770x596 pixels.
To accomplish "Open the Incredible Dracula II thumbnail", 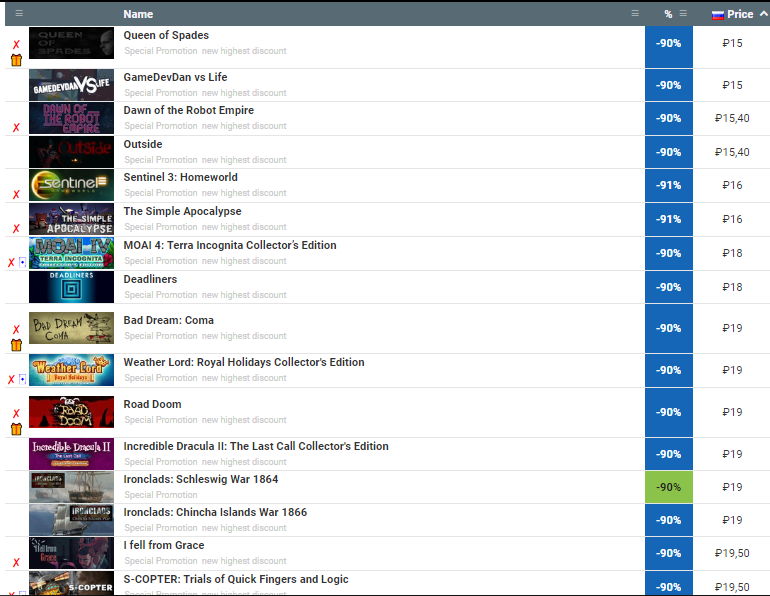I will (x=71, y=454).
